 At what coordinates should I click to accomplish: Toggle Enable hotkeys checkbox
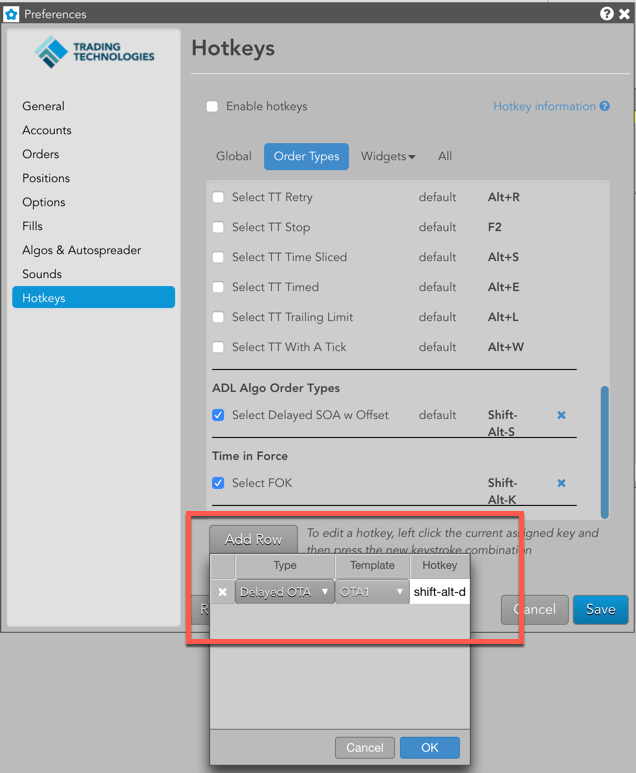tap(212, 106)
